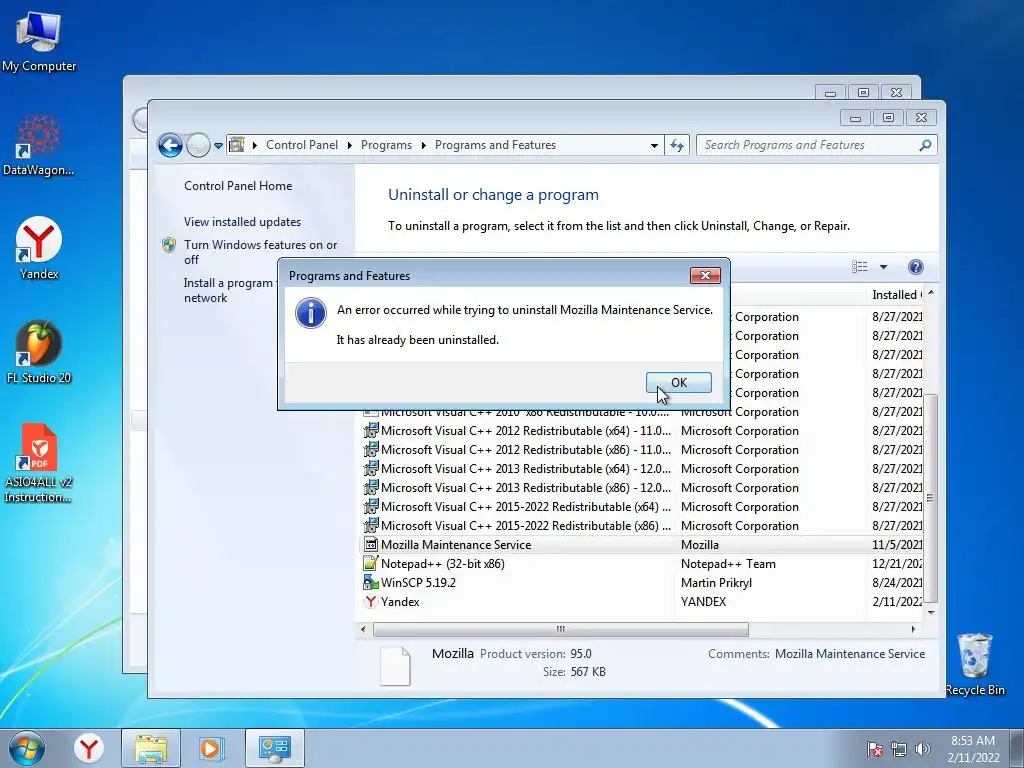The width and height of the screenshot is (1024, 768).
Task: Select Microsoft Visual C++ 2012 Redistributable (x86) row
Action: 642,450
